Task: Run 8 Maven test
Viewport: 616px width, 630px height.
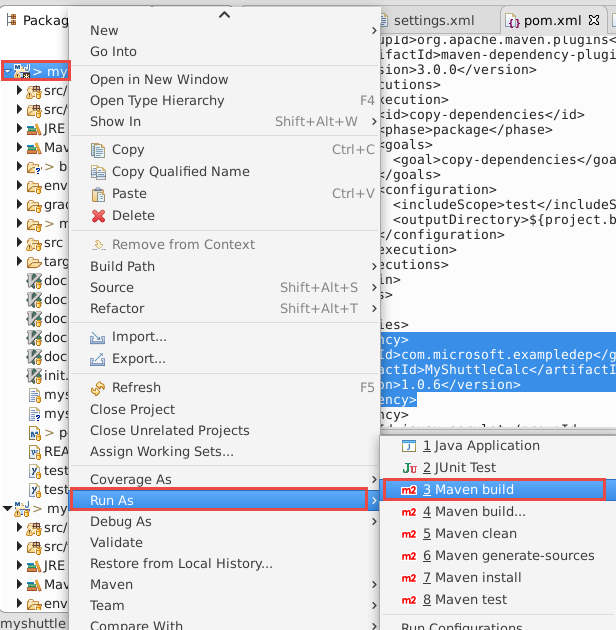Action: point(498,600)
